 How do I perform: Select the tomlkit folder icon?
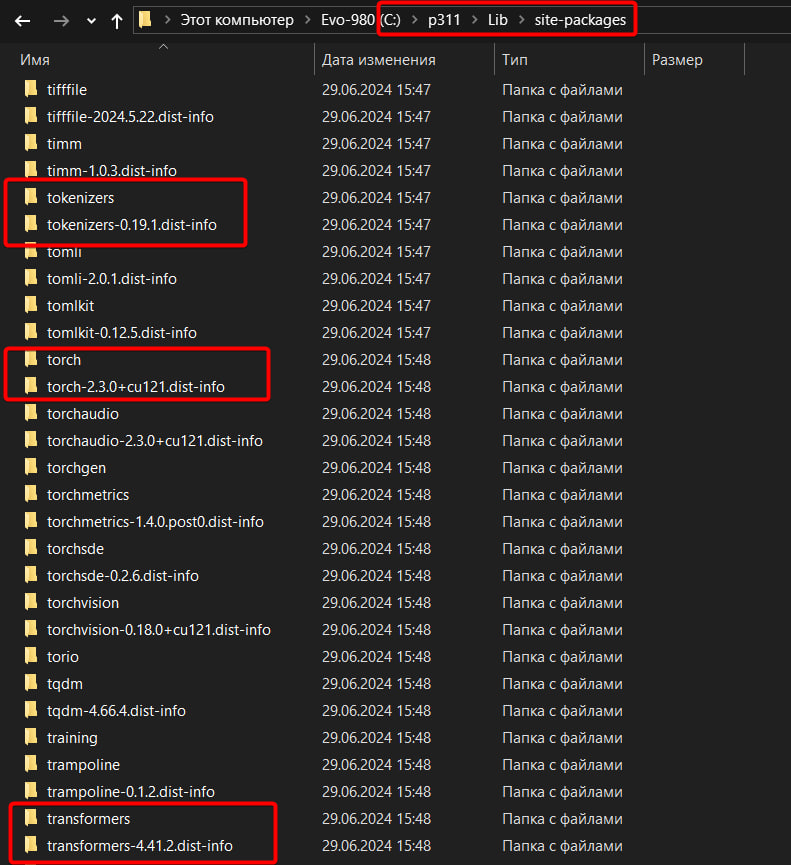(x=31, y=305)
